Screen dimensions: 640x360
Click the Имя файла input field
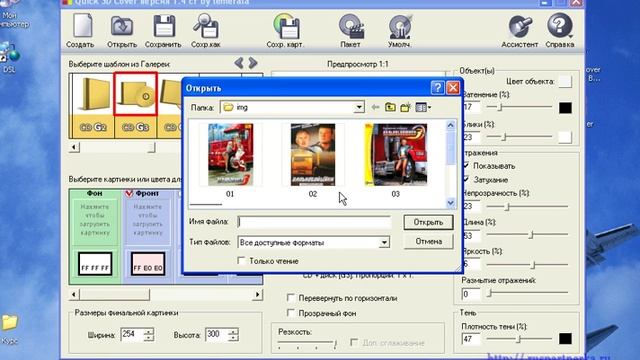[x=314, y=222]
